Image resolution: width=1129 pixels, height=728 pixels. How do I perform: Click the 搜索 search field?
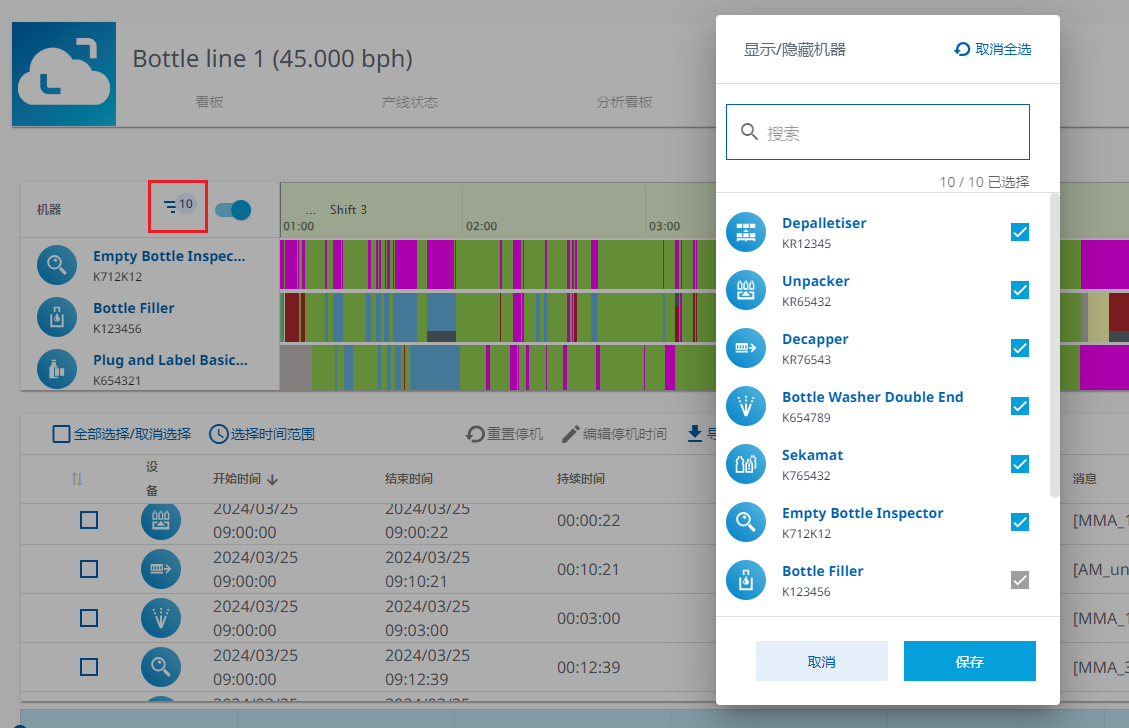coord(877,133)
